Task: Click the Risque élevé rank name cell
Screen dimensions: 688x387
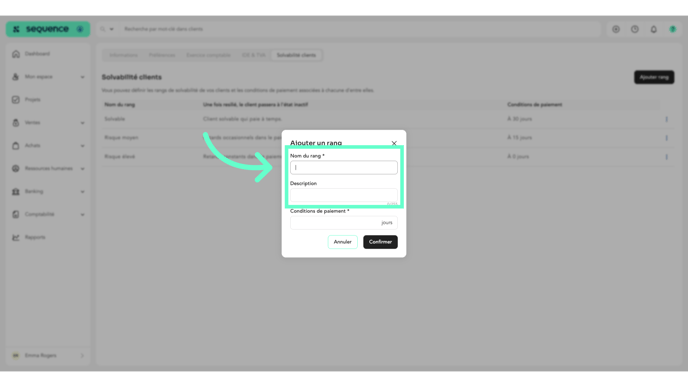Action: click(x=120, y=157)
